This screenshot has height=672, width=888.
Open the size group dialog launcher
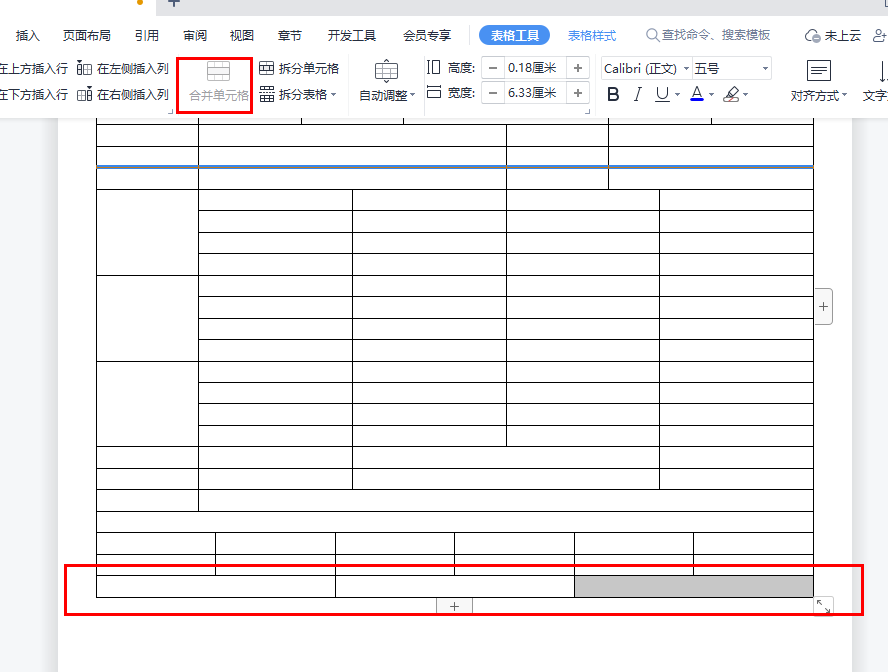[x=587, y=112]
